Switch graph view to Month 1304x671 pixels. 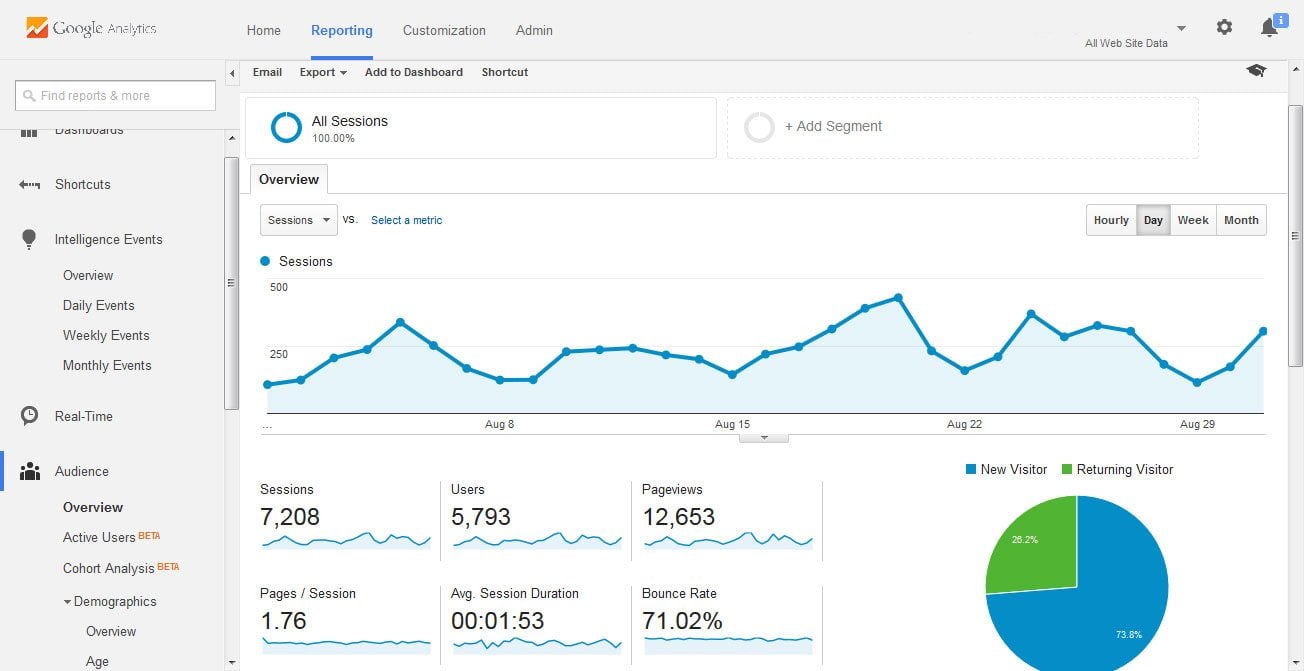[x=1241, y=220]
